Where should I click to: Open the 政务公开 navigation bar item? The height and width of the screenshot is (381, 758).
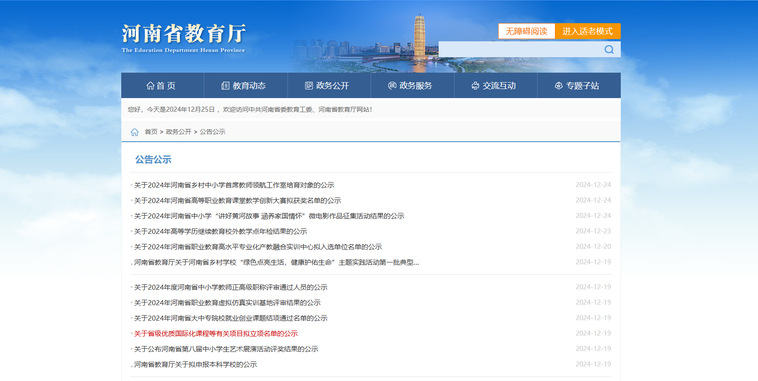pos(329,86)
